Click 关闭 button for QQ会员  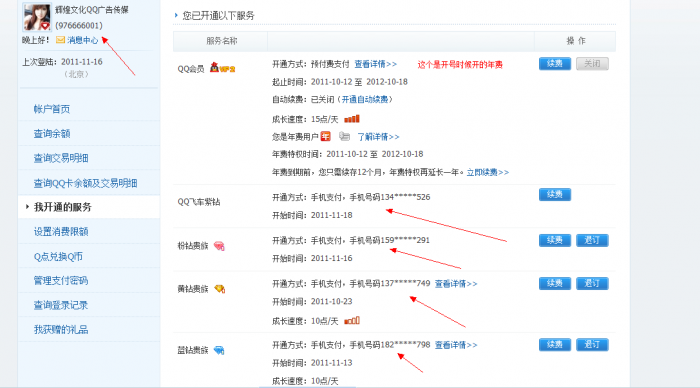[x=592, y=64]
